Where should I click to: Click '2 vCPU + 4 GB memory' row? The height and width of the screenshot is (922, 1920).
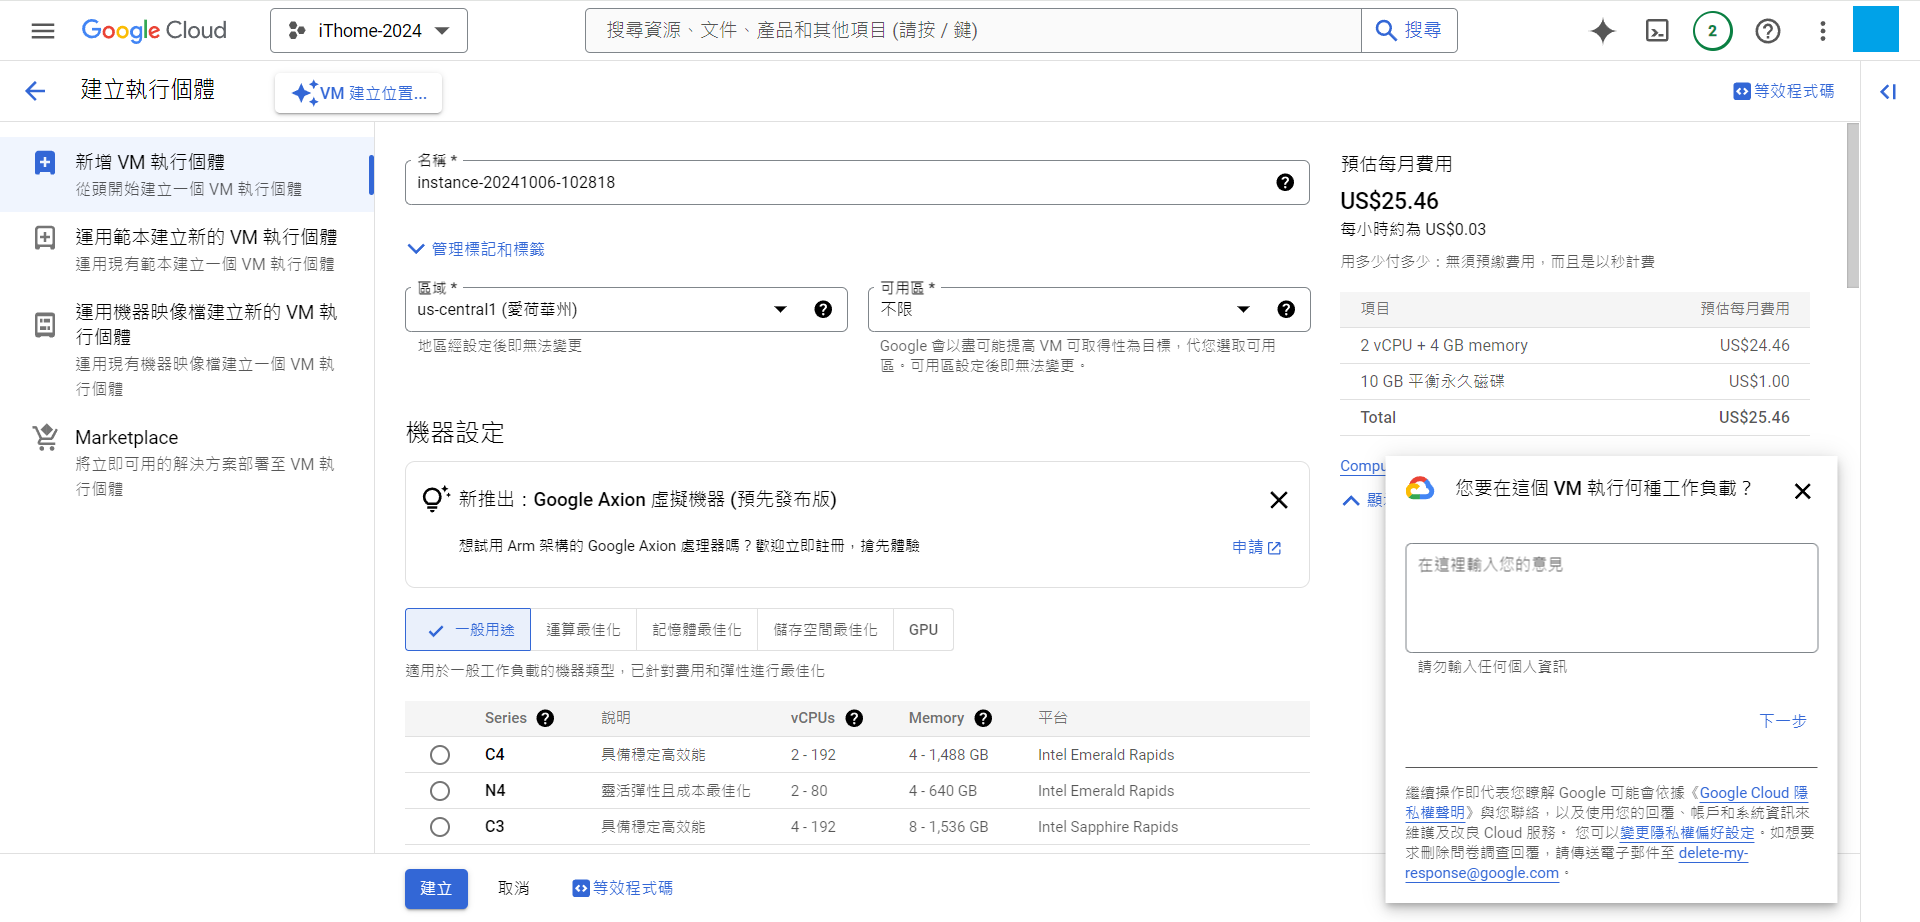pos(1575,346)
